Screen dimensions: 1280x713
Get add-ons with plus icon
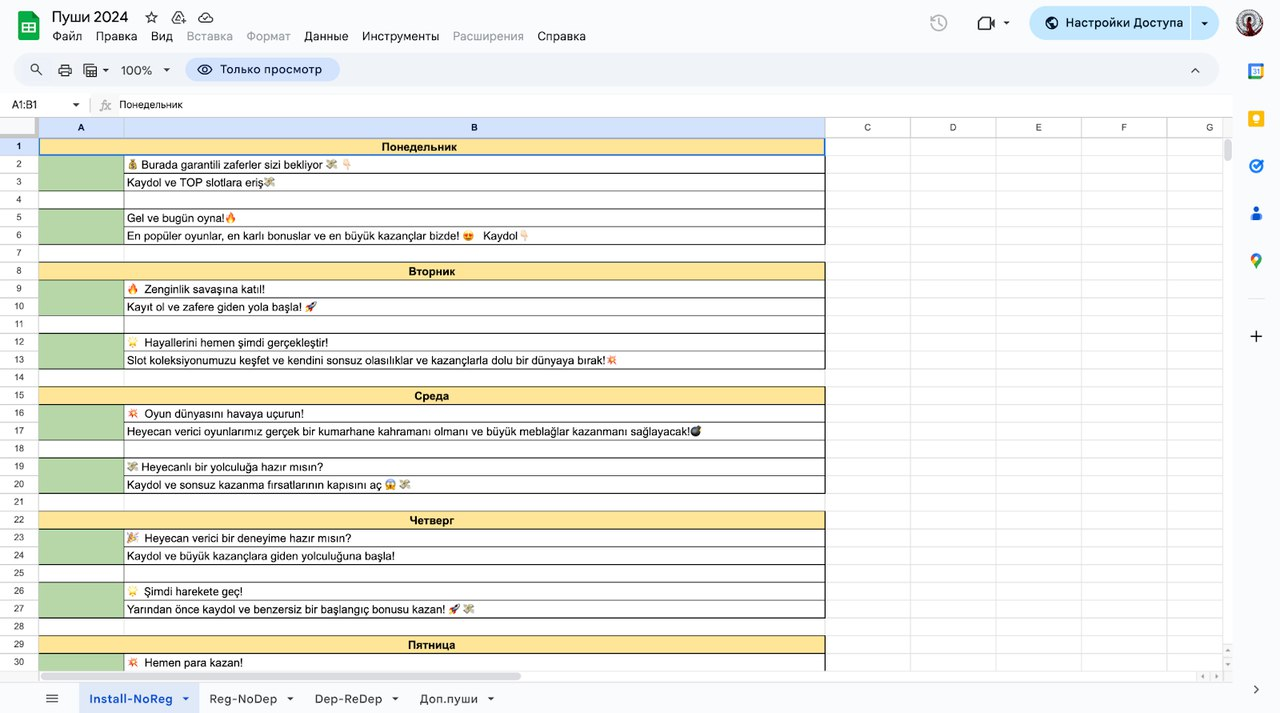(x=1256, y=336)
